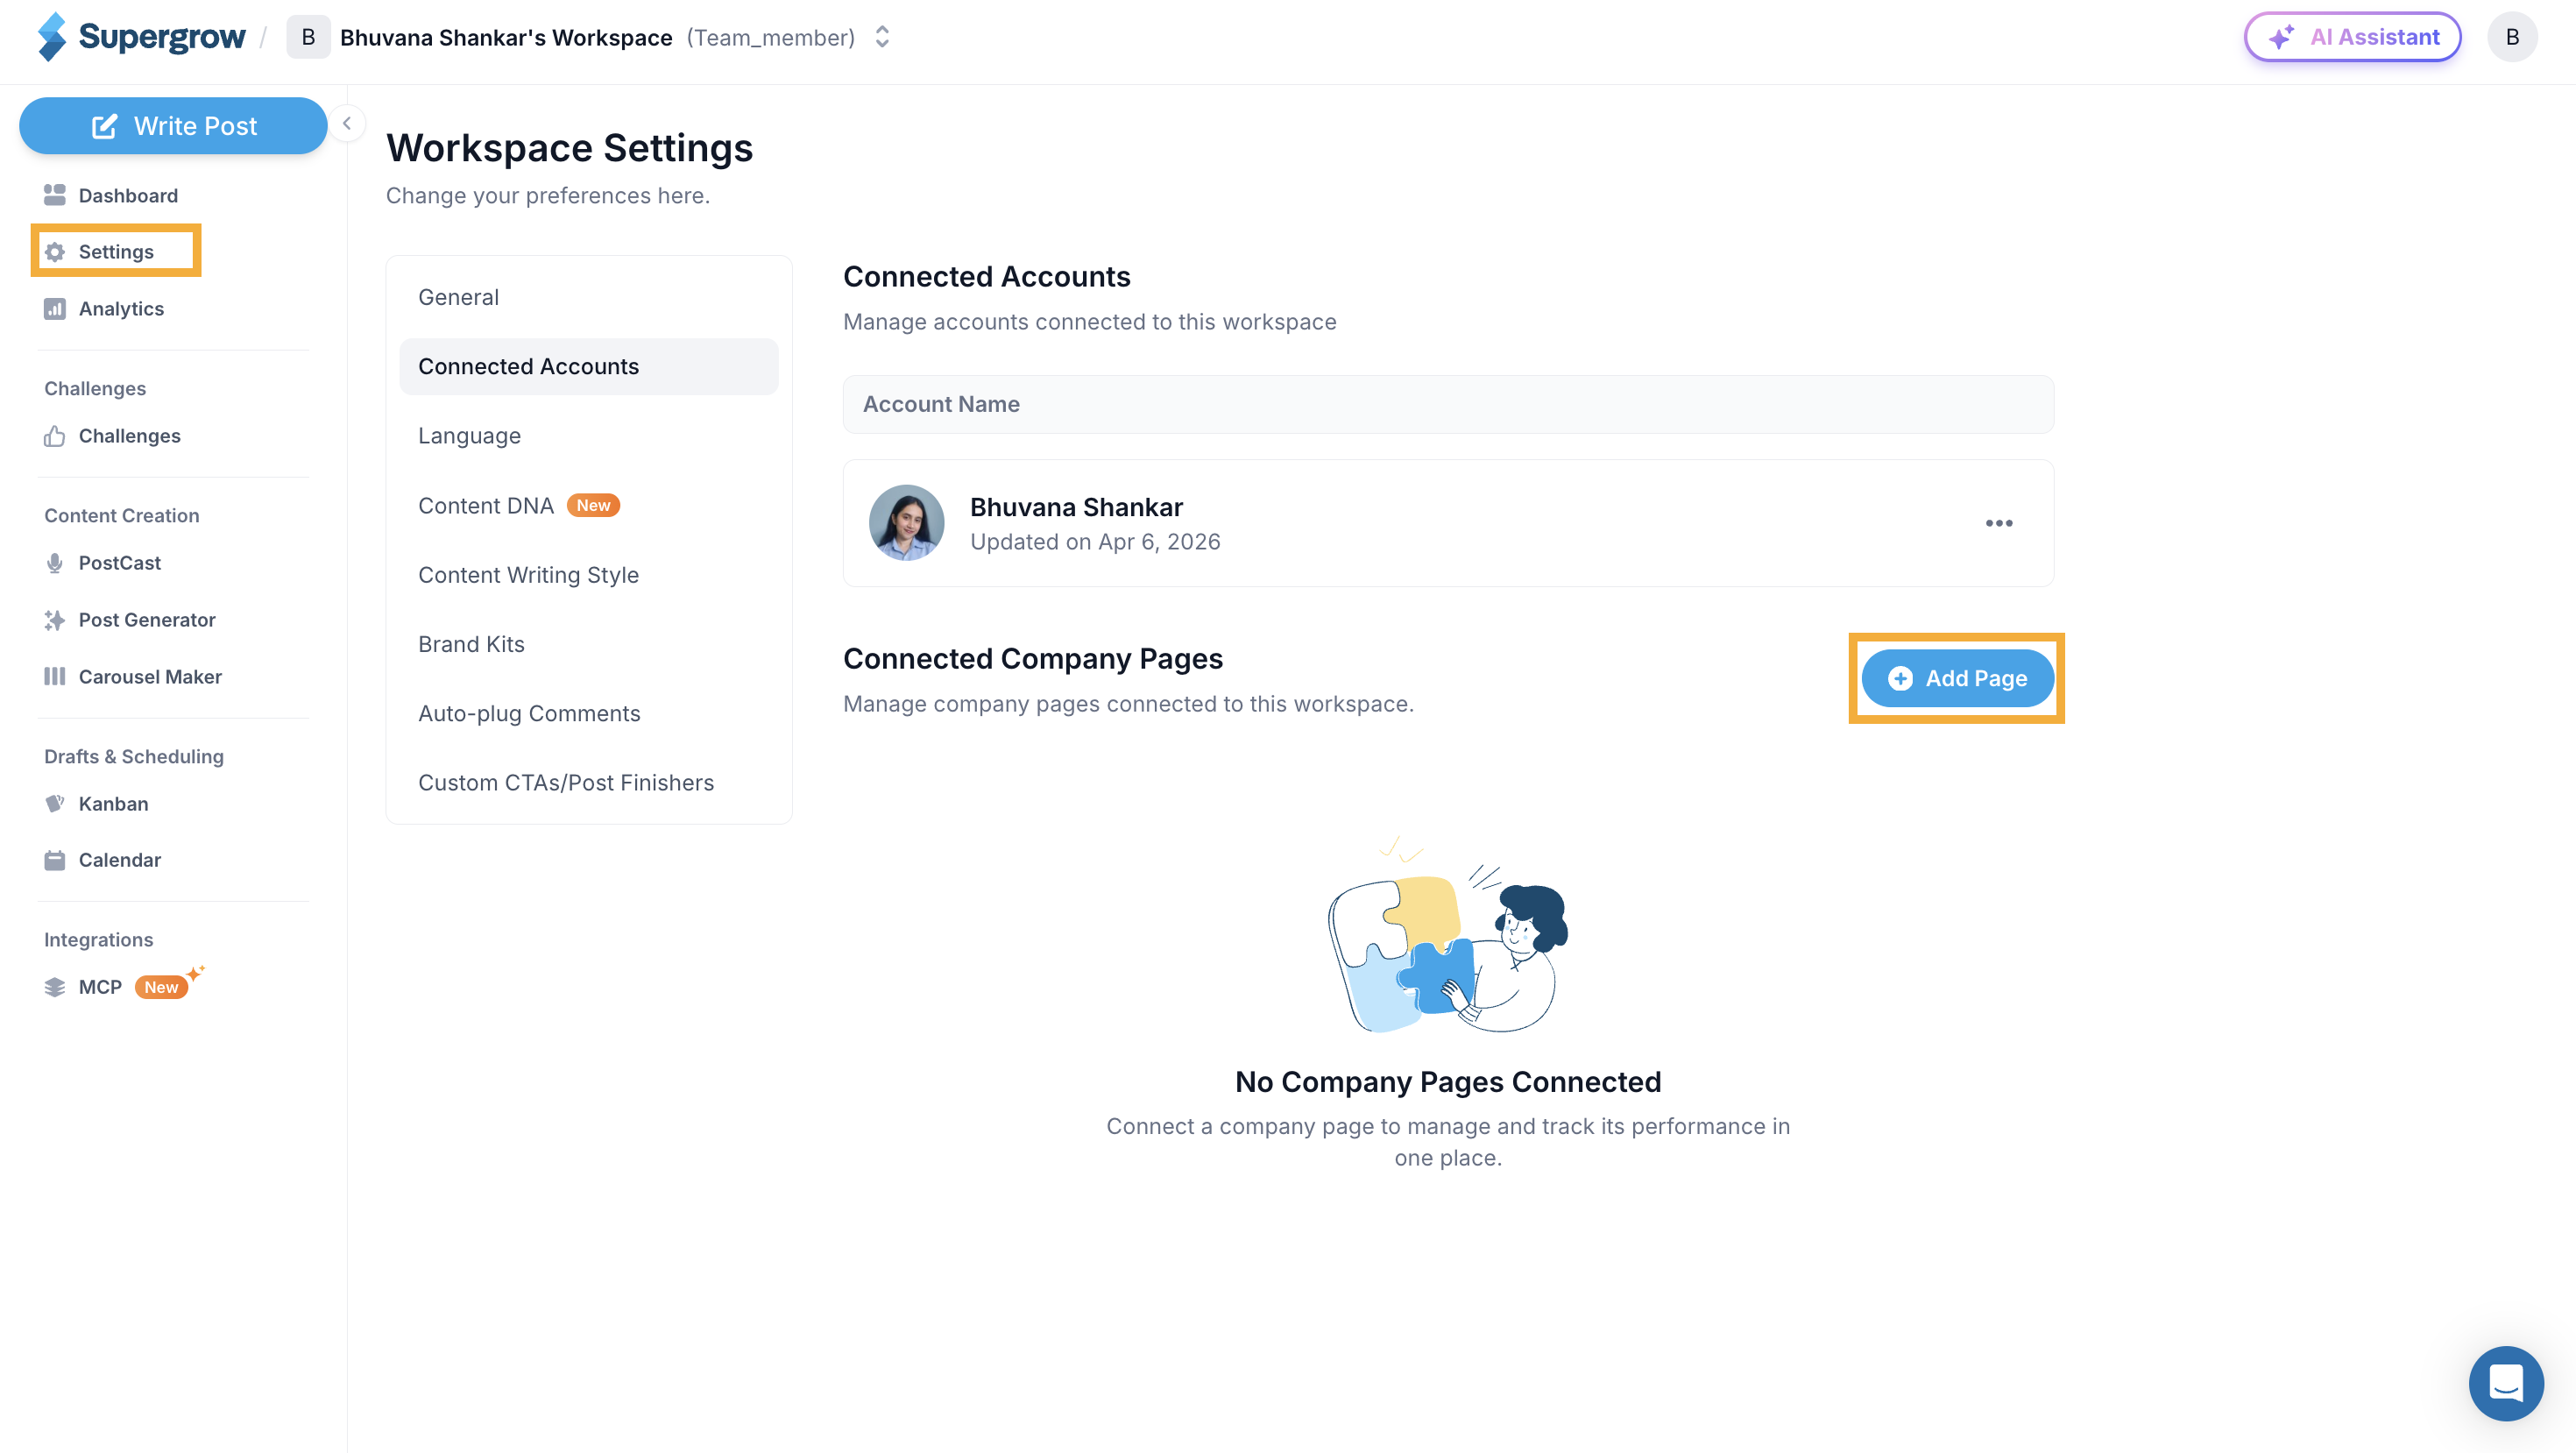Click the Analytics chart icon
The image size is (2576, 1453).
[x=54, y=309]
